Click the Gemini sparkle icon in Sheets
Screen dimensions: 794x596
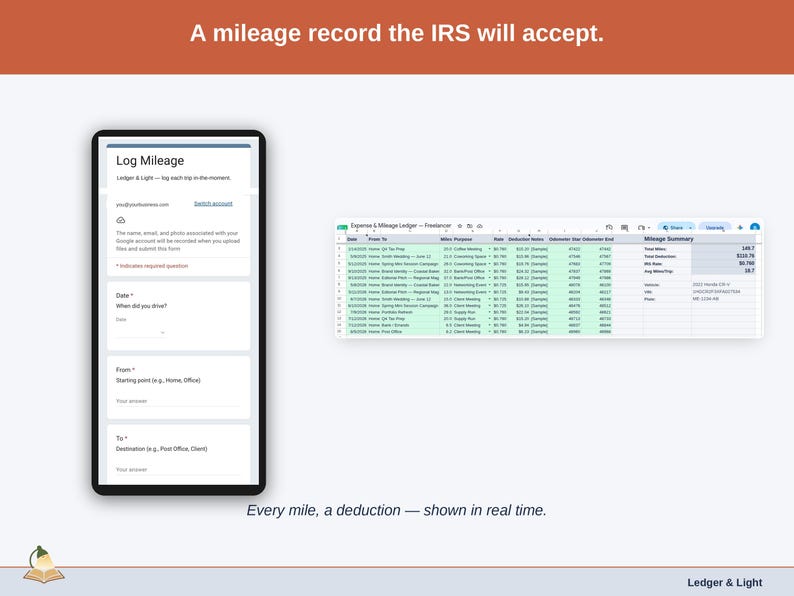click(x=740, y=228)
